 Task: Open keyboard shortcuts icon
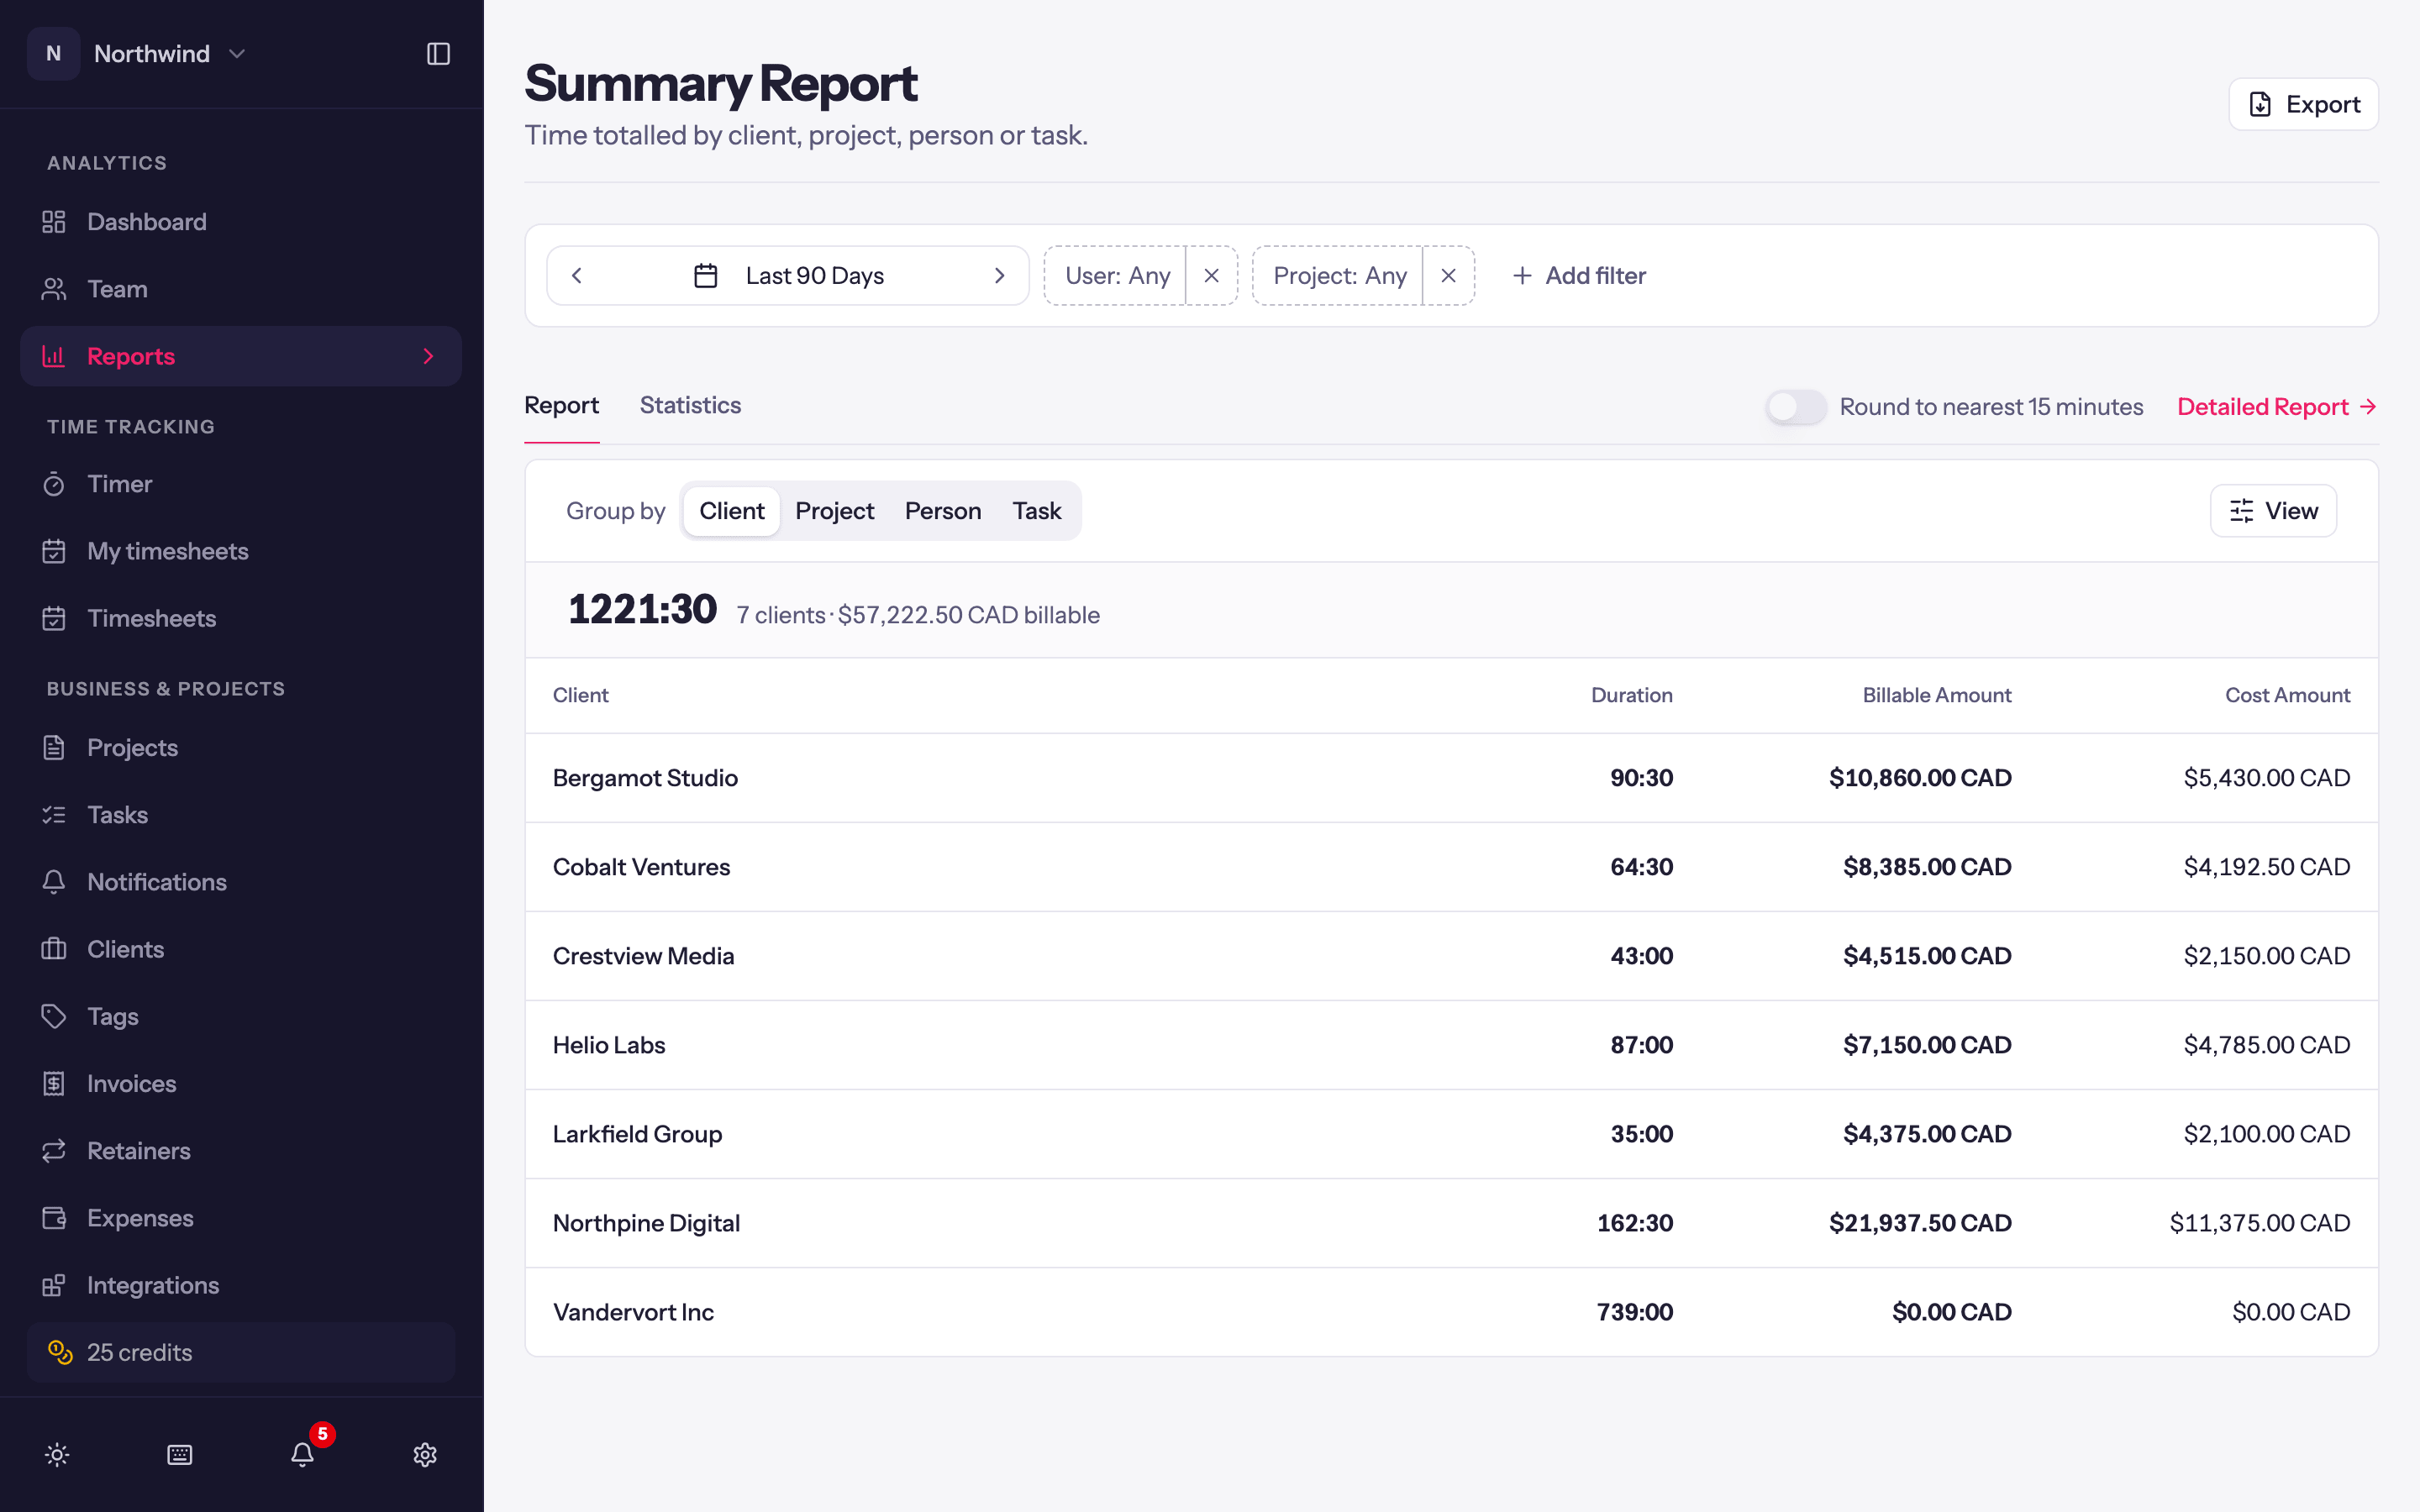point(180,1455)
